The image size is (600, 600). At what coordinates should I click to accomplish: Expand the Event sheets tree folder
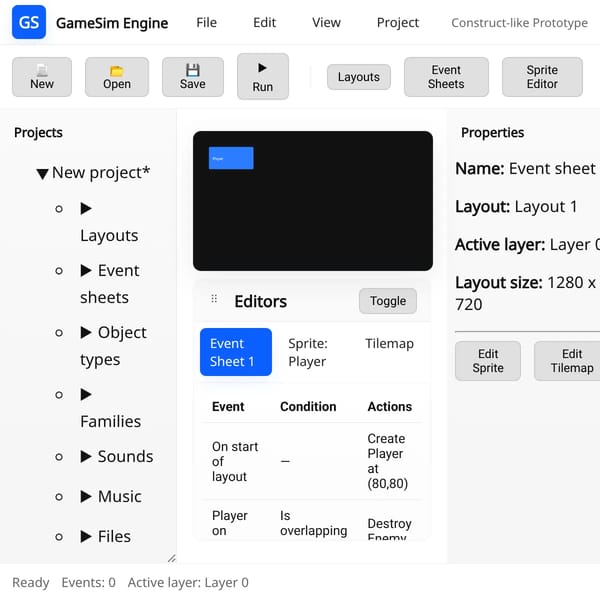point(86,271)
